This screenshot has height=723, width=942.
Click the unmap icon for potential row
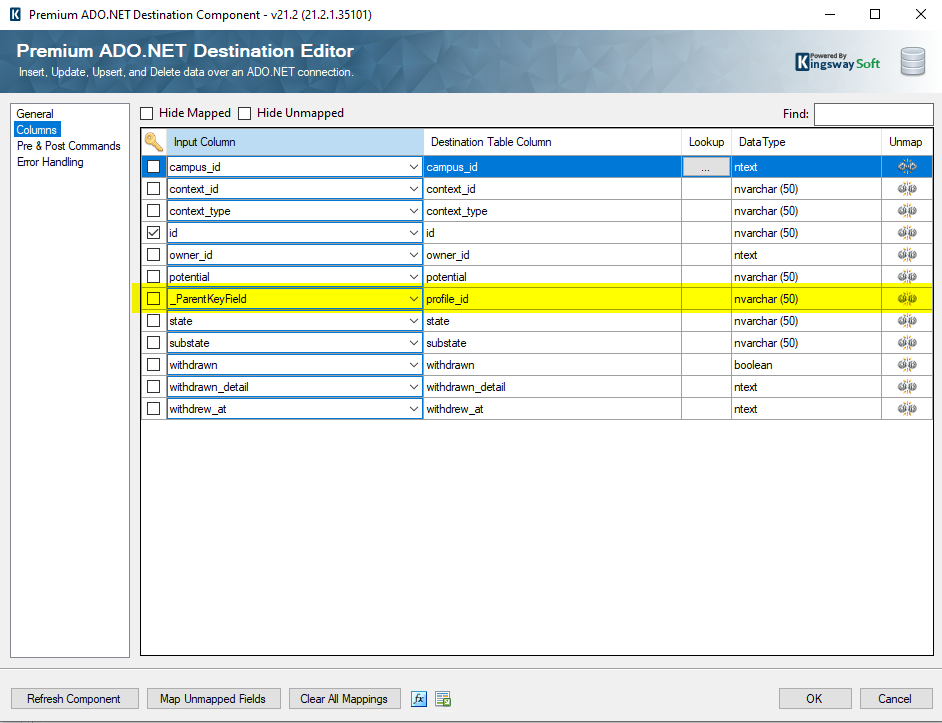coord(907,276)
